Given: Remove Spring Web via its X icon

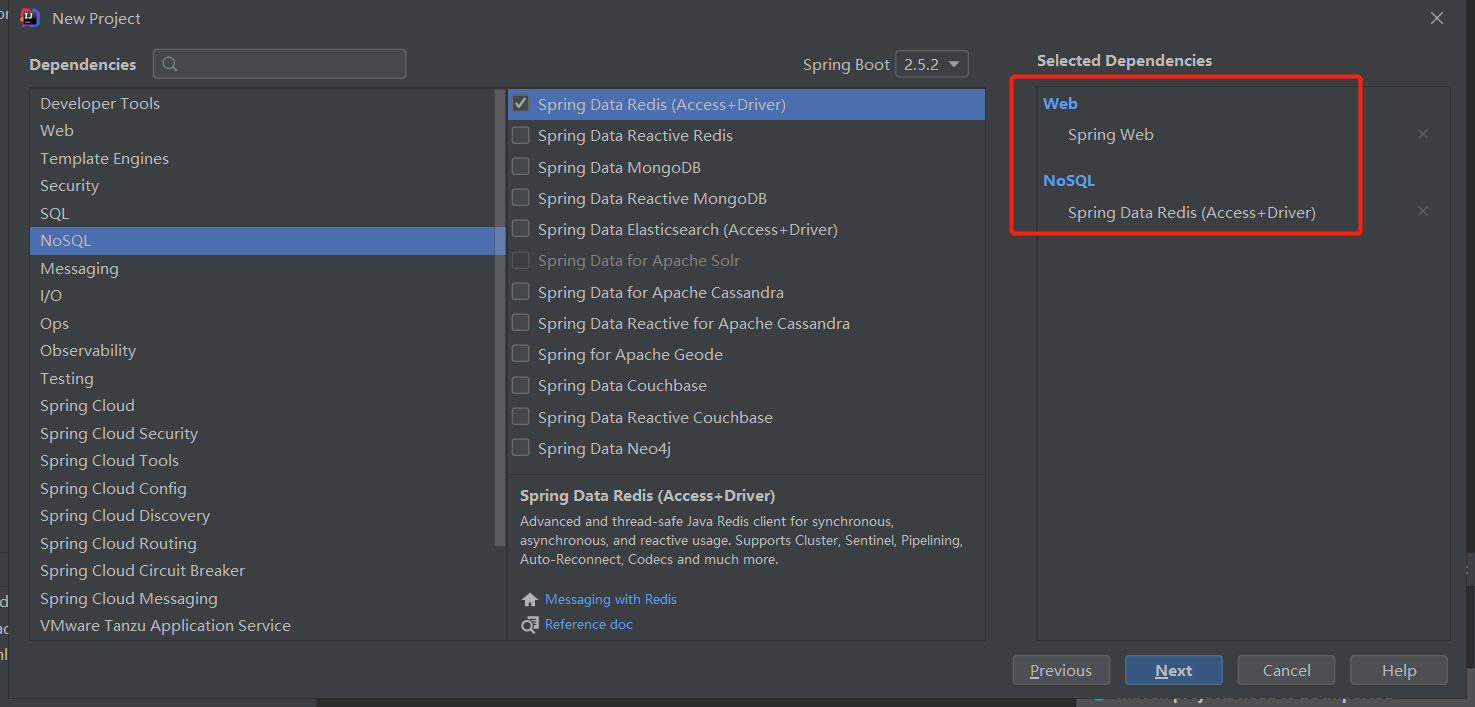Looking at the screenshot, I should click(1423, 134).
